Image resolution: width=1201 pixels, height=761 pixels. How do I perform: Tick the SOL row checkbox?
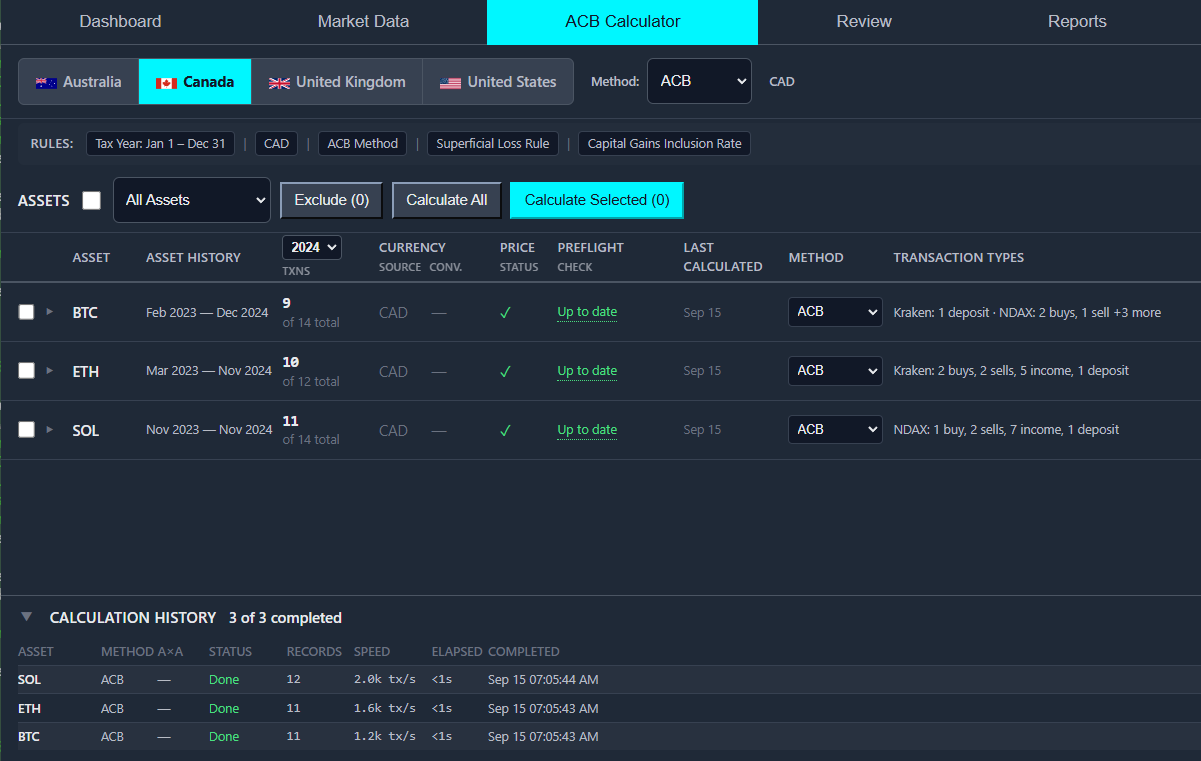pyautogui.click(x=26, y=430)
